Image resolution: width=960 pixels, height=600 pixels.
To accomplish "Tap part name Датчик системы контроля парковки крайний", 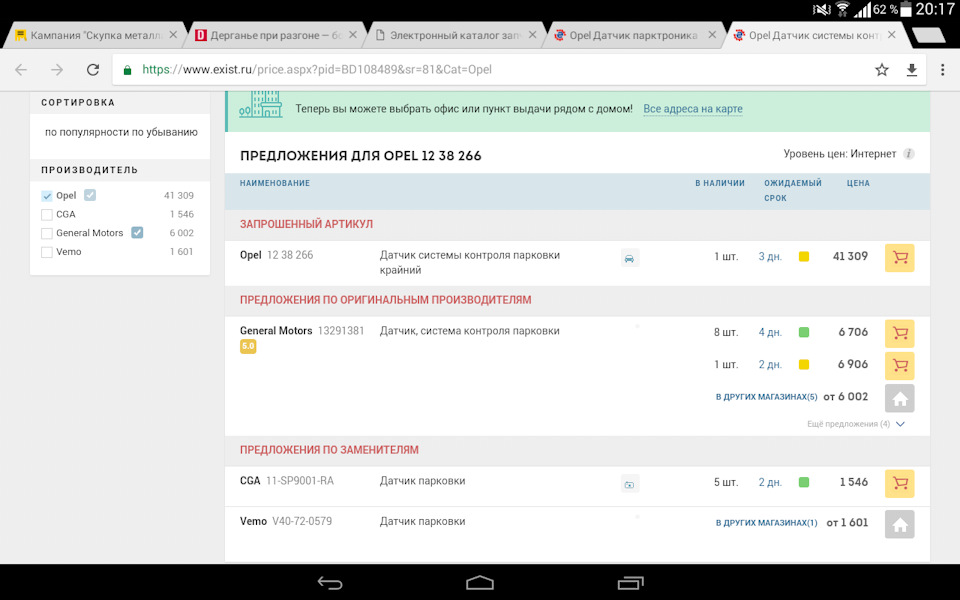I will (470, 263).
